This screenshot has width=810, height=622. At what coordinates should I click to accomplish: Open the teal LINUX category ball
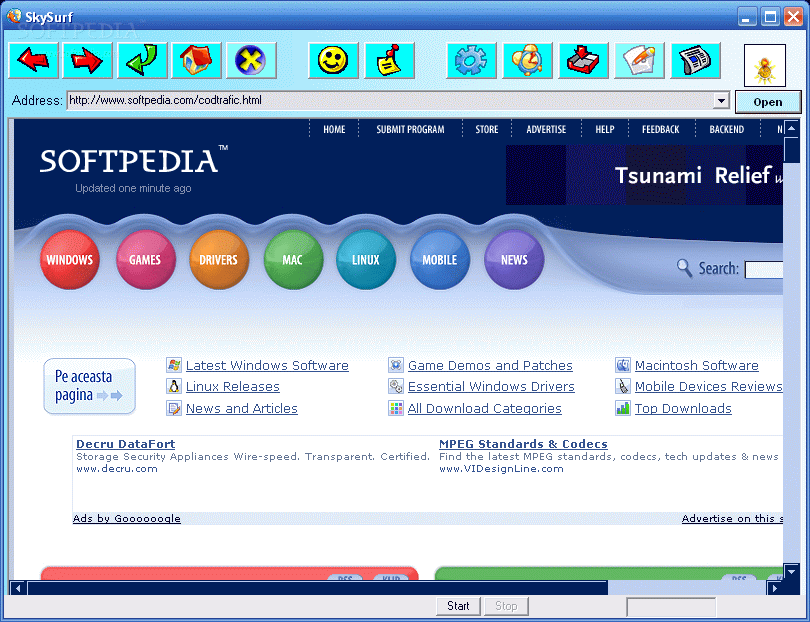pos(366,259)
